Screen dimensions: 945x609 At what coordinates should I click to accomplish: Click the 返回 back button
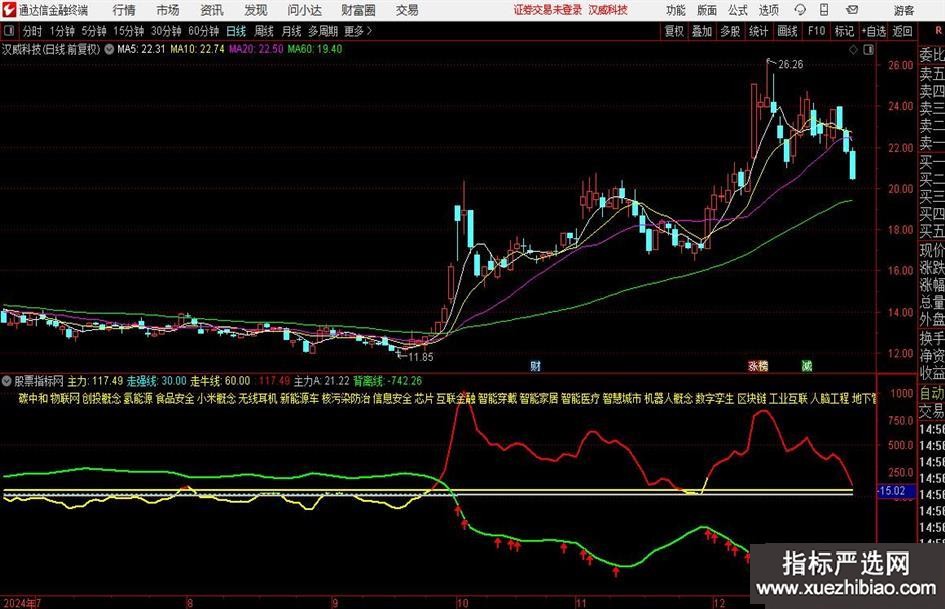click(x=902, y=31)
